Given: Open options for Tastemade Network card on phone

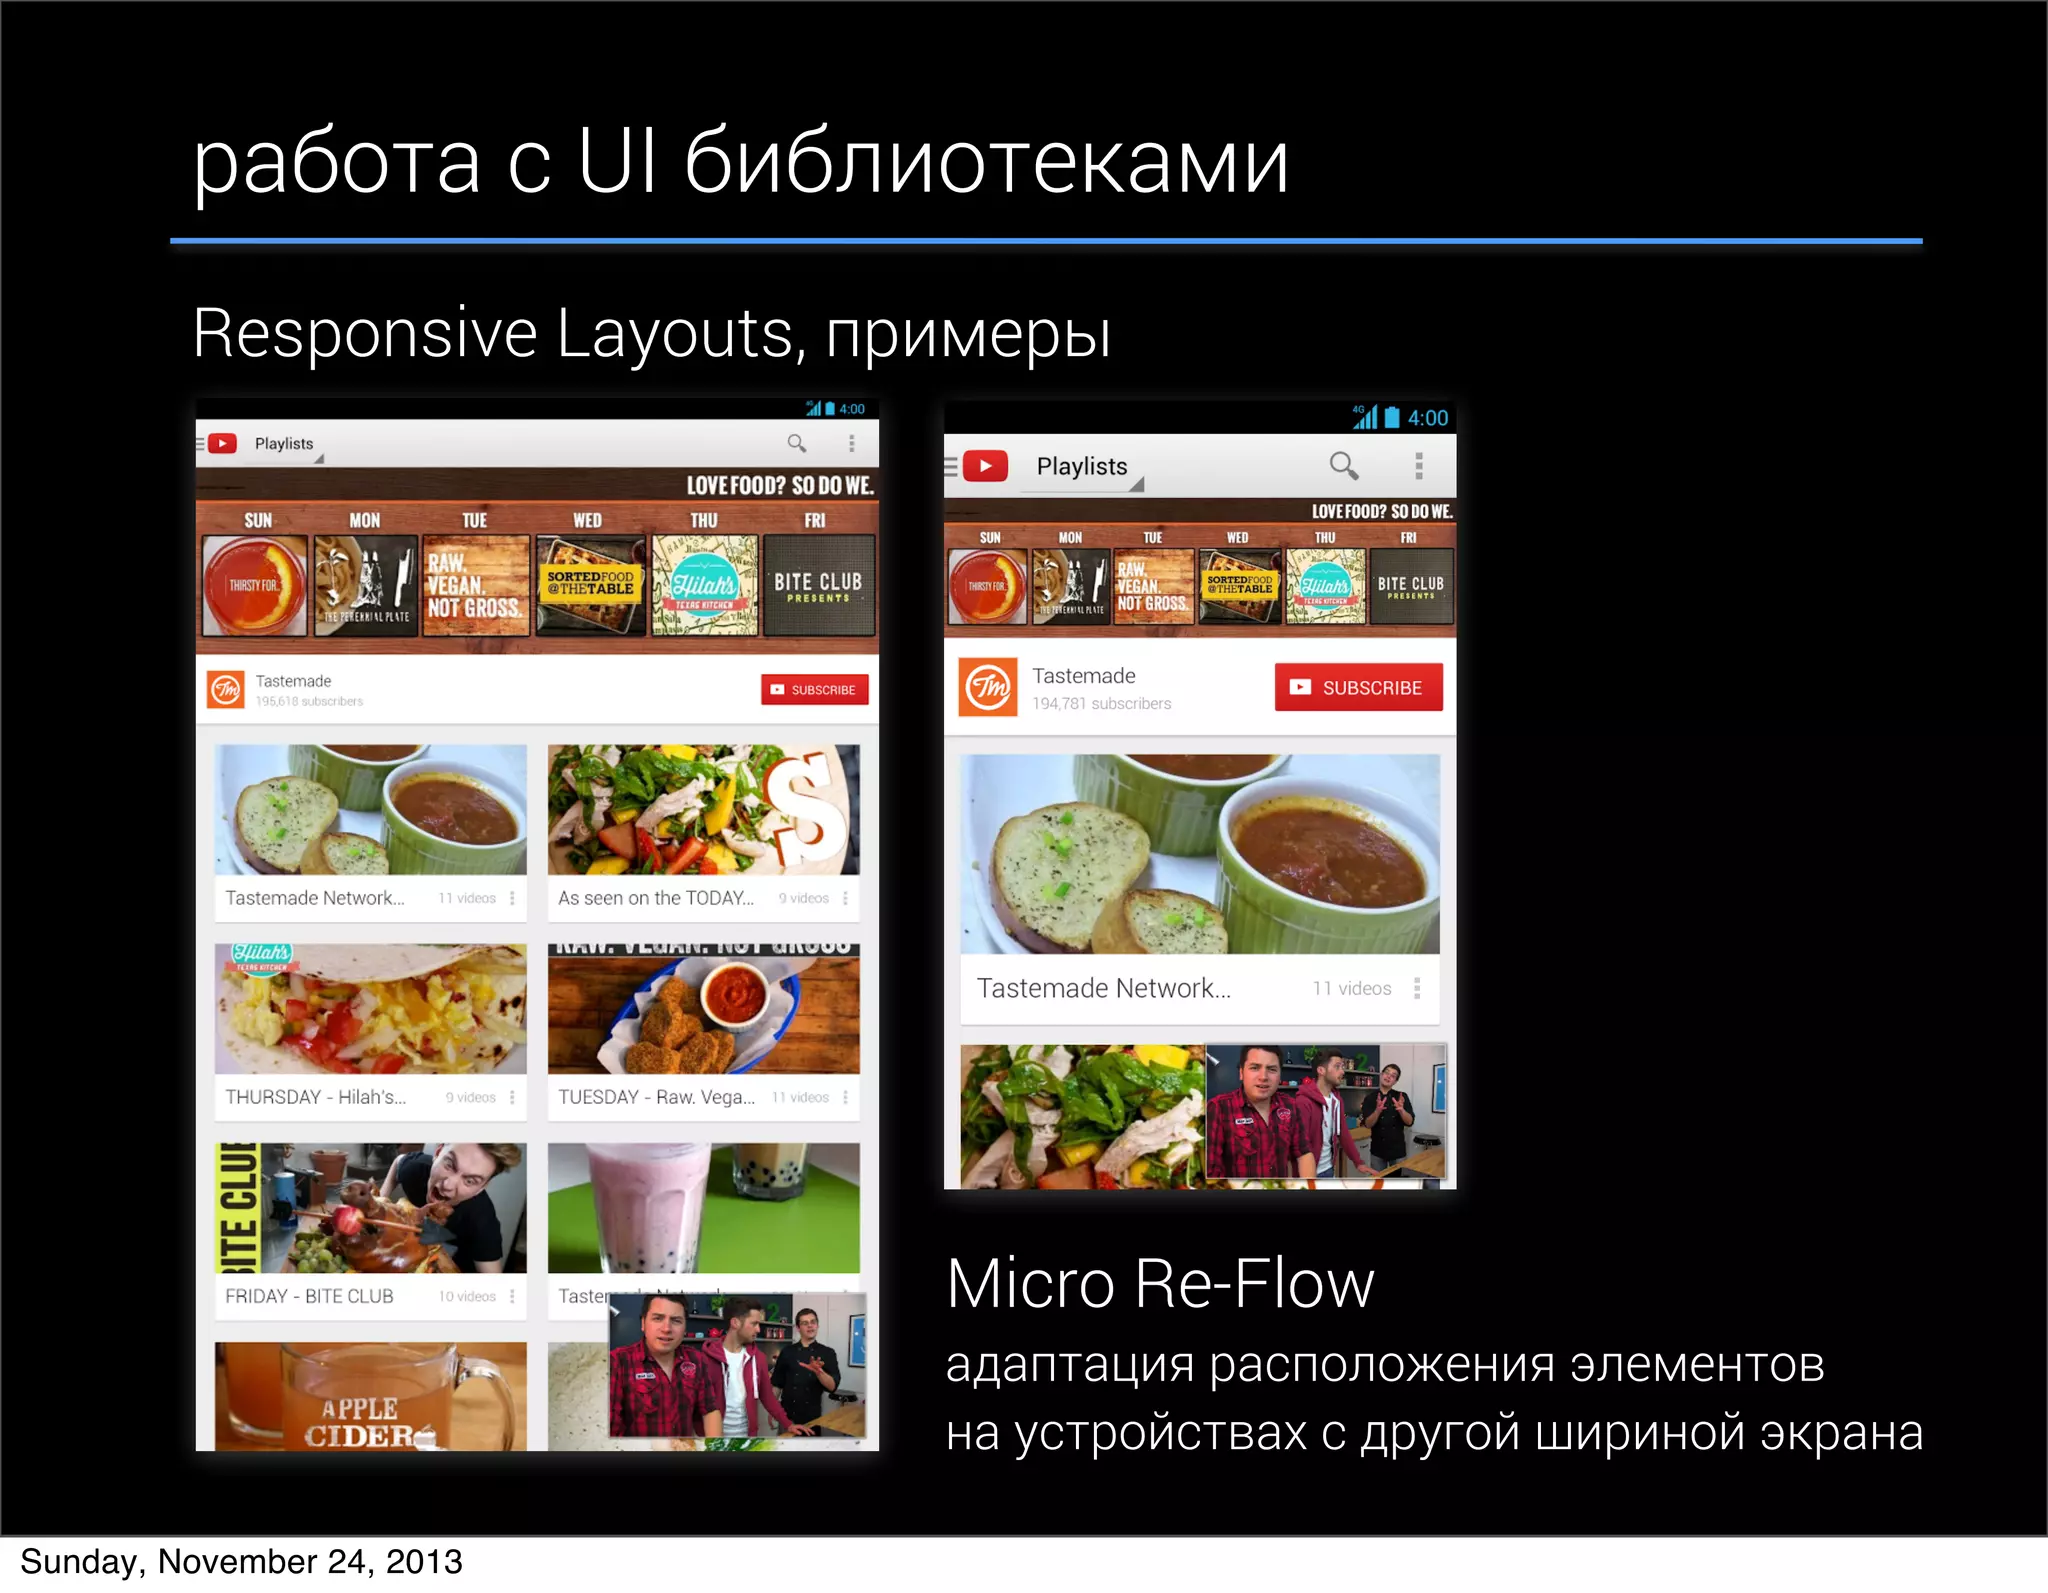Looking at the screenshot, I should (x=1417, y=988).
